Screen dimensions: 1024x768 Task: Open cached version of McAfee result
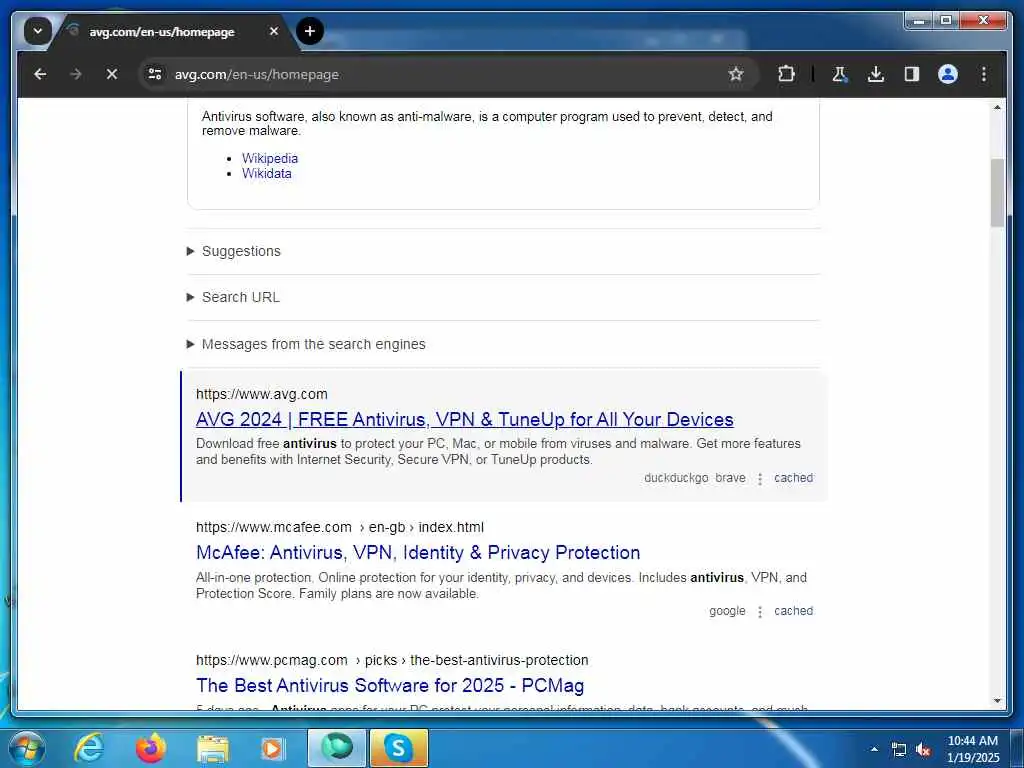[x=793, y=611]
